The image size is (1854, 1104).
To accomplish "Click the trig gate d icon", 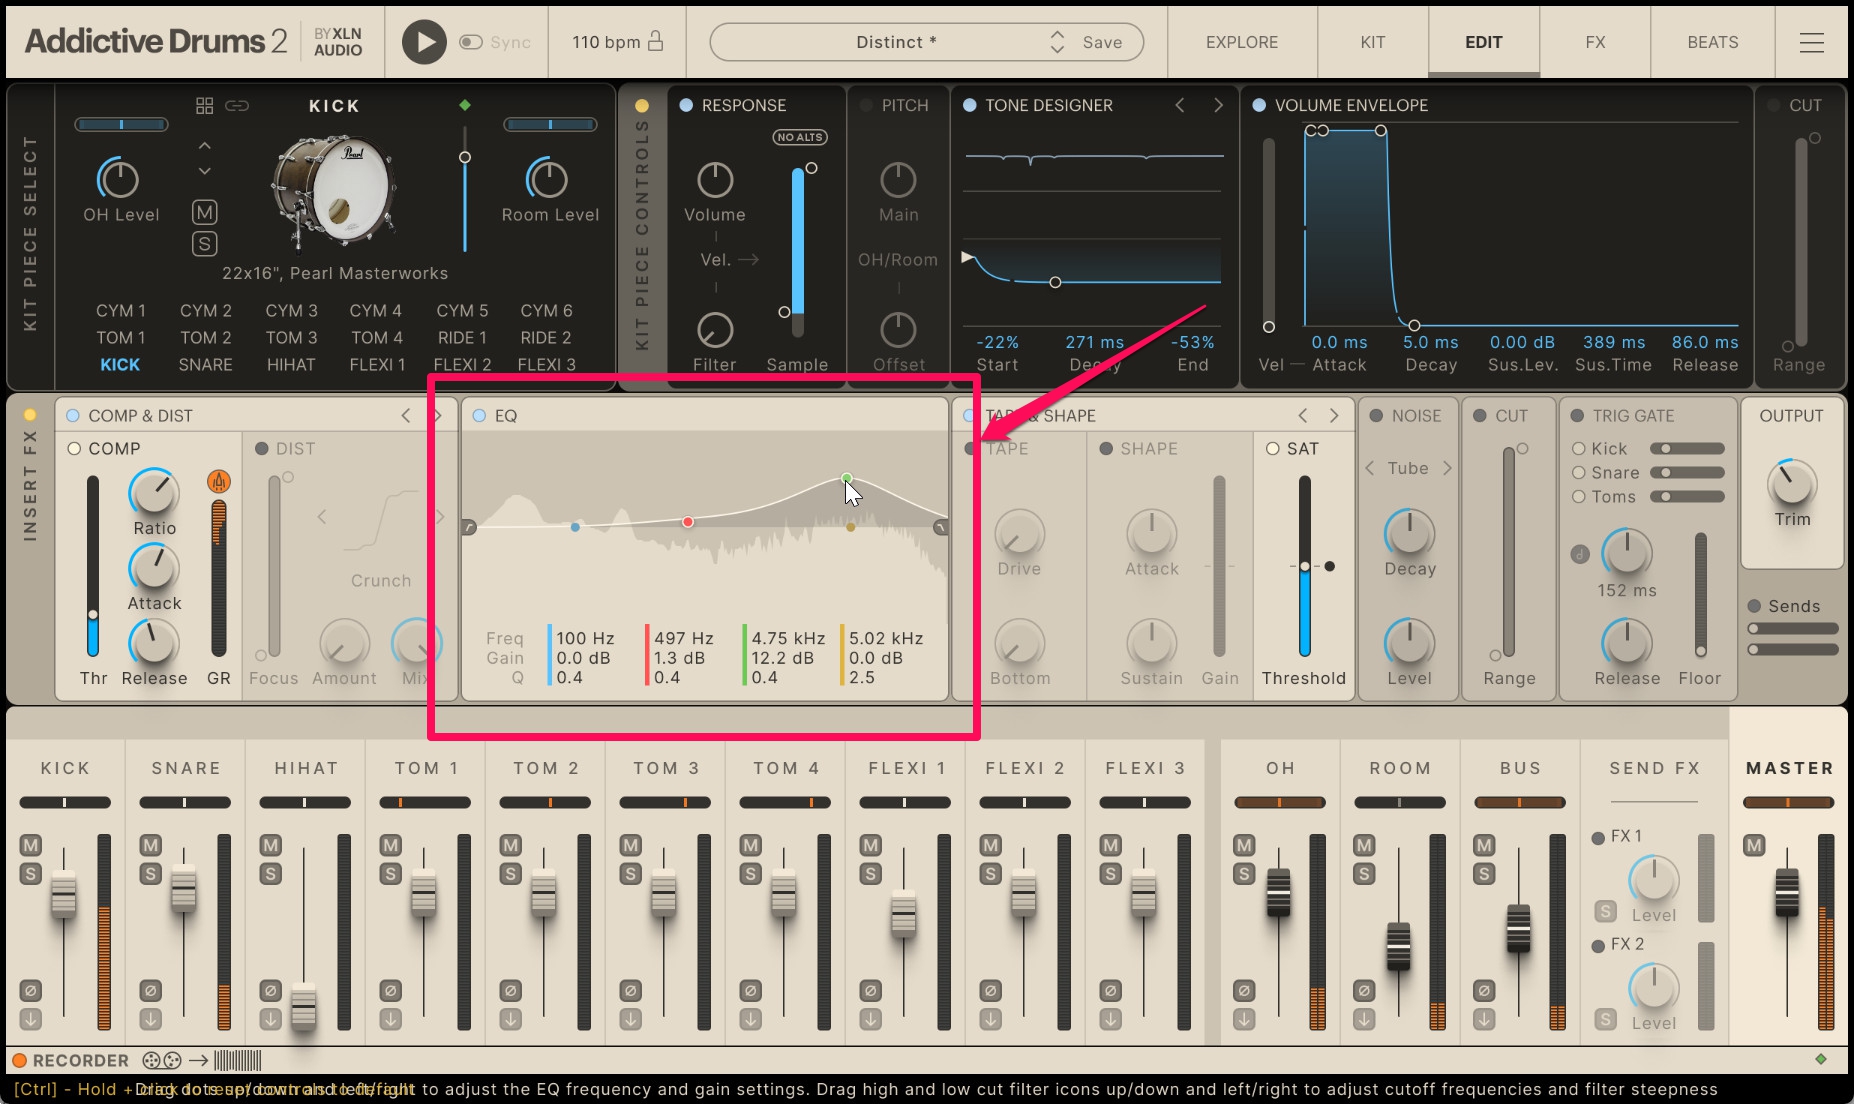I will coord(1580,554).
